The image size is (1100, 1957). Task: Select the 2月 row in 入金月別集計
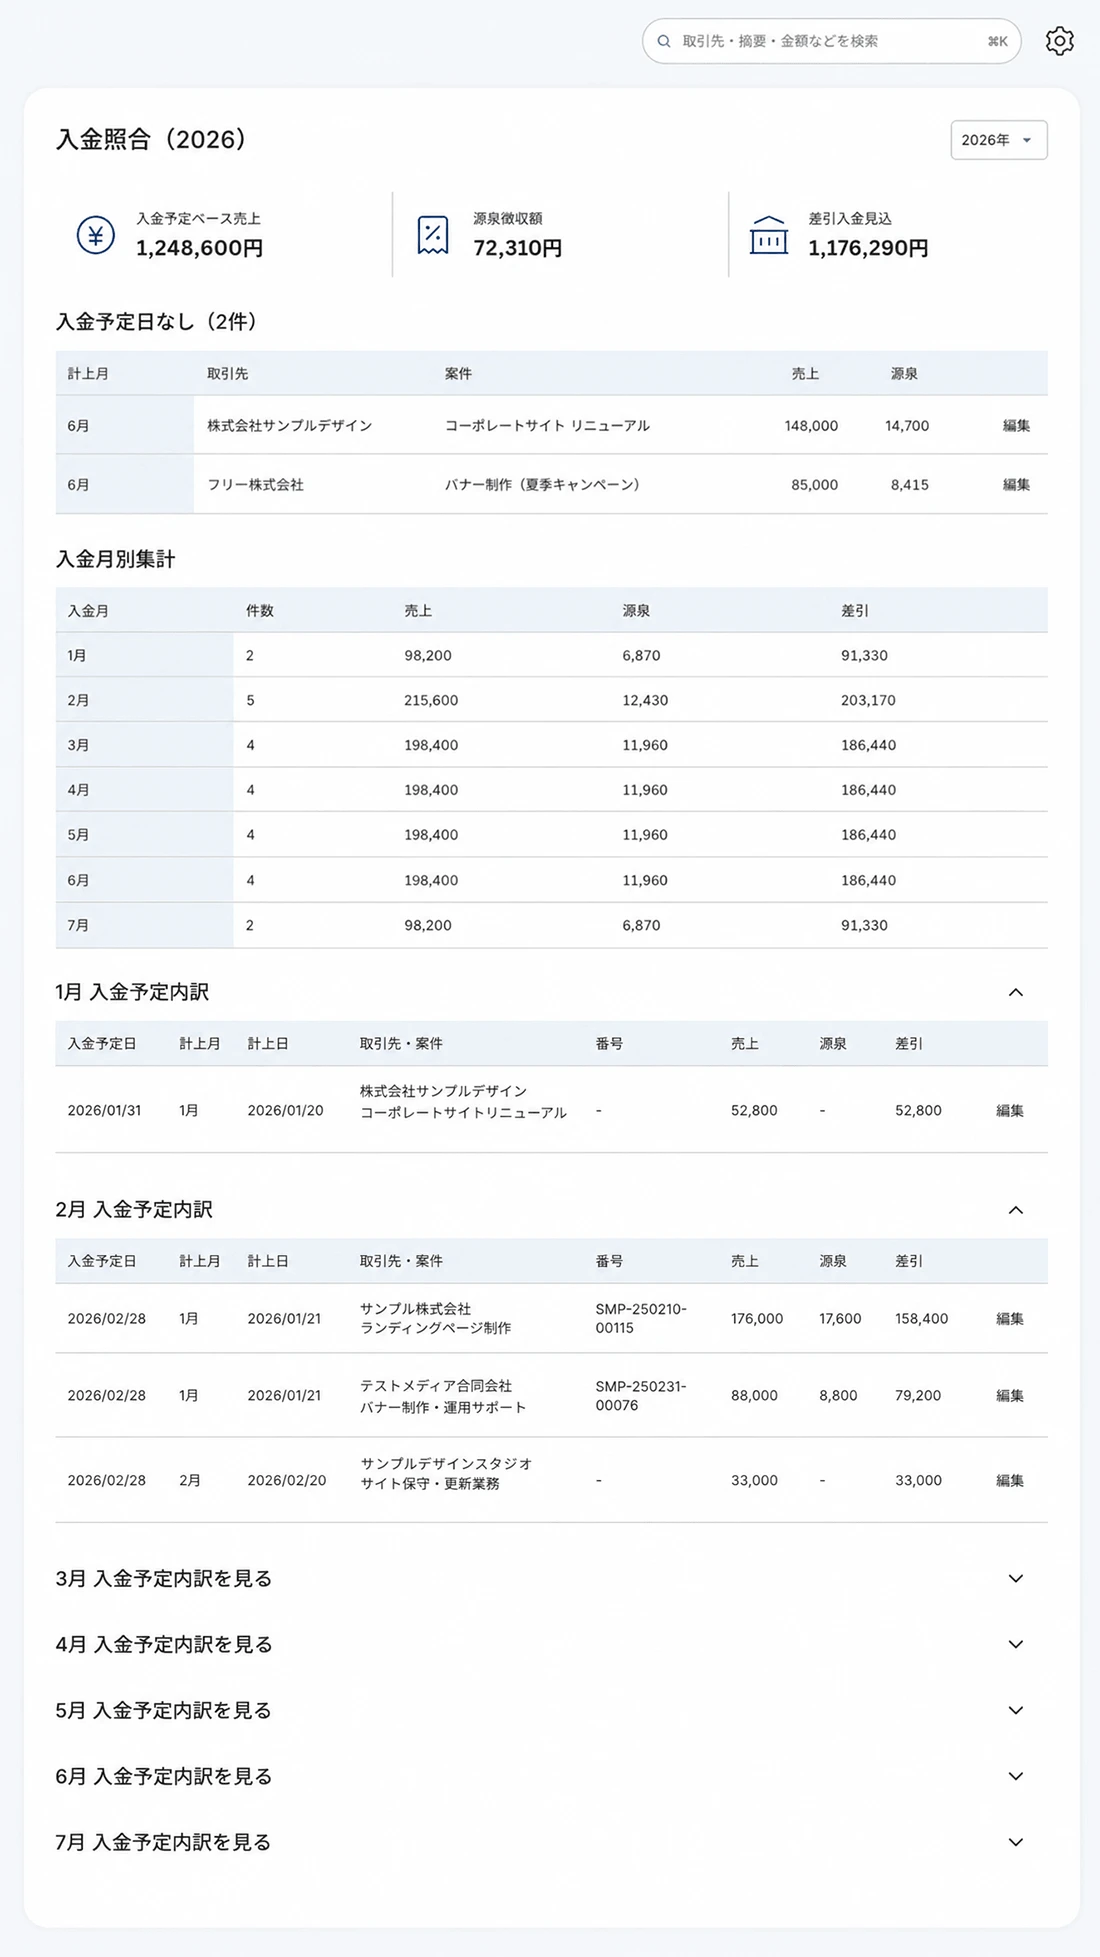[551, 700]
